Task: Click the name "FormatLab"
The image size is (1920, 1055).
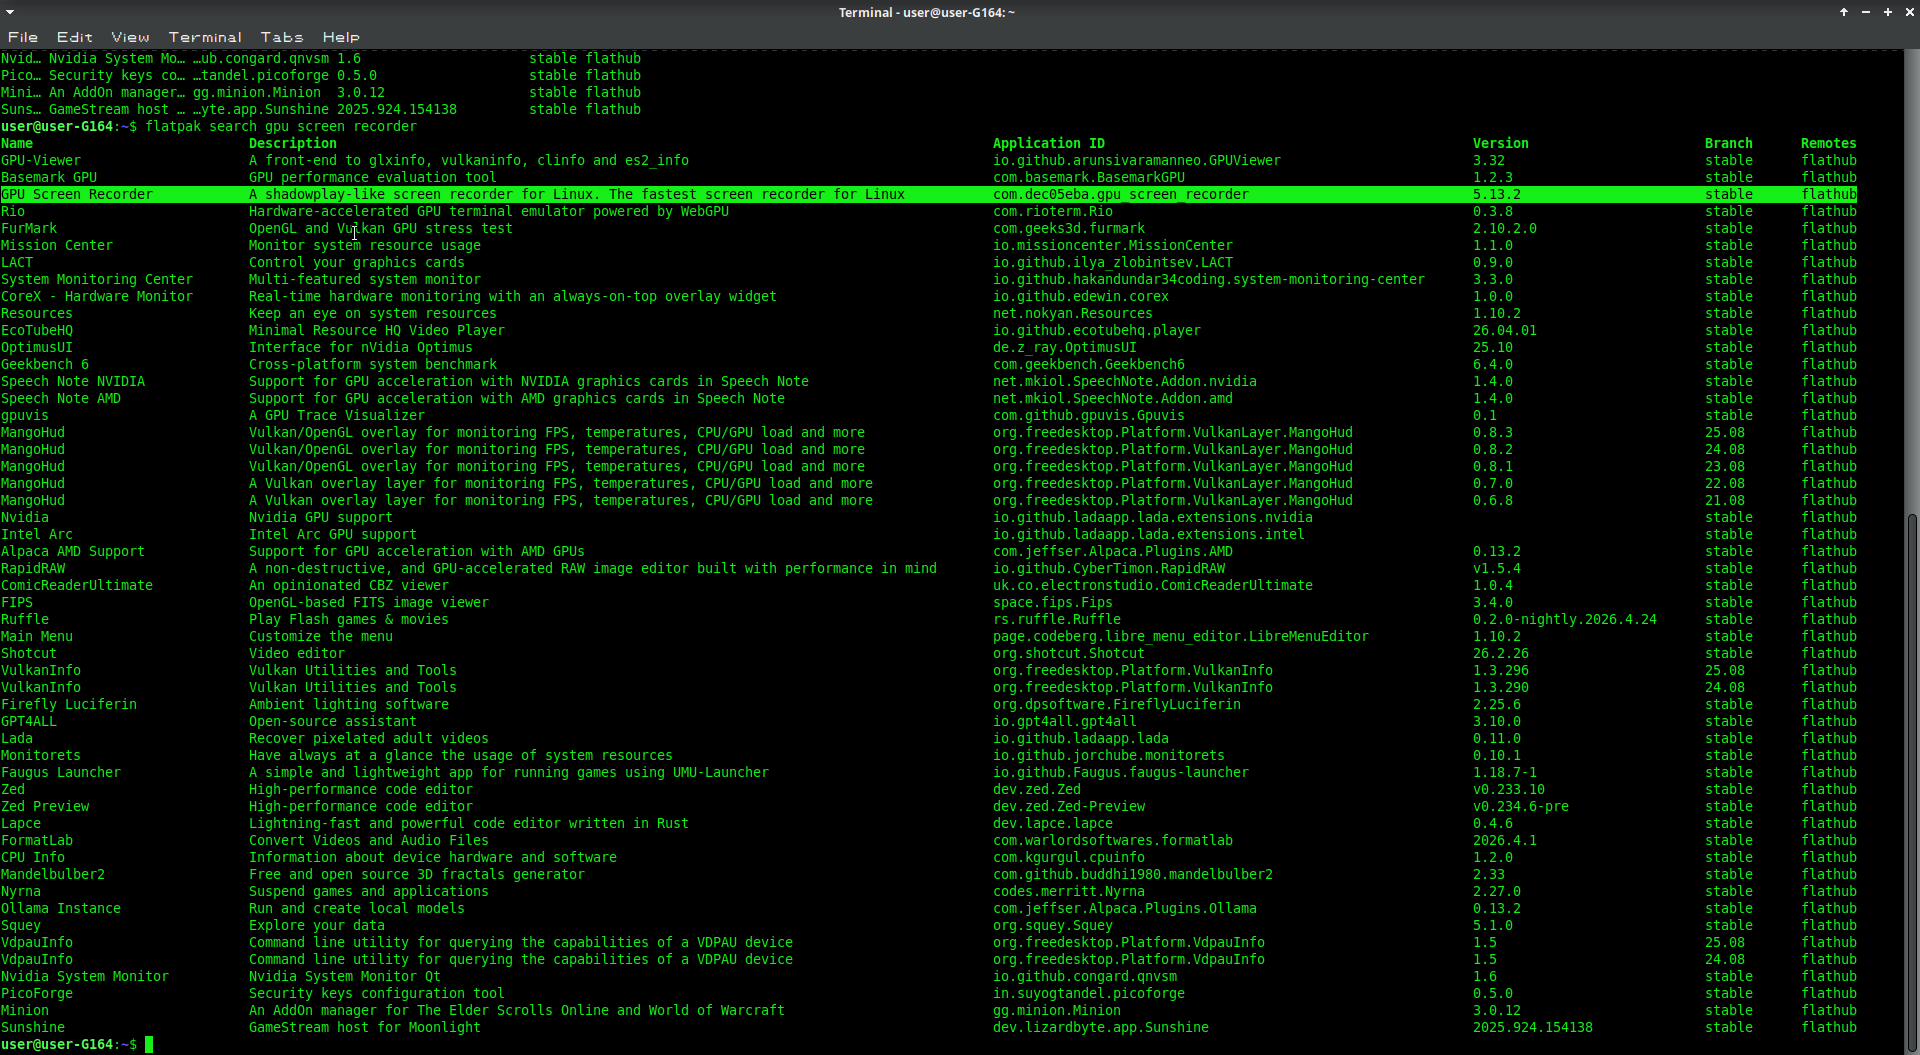Action: pyautogui.click(x=37, y=841)
